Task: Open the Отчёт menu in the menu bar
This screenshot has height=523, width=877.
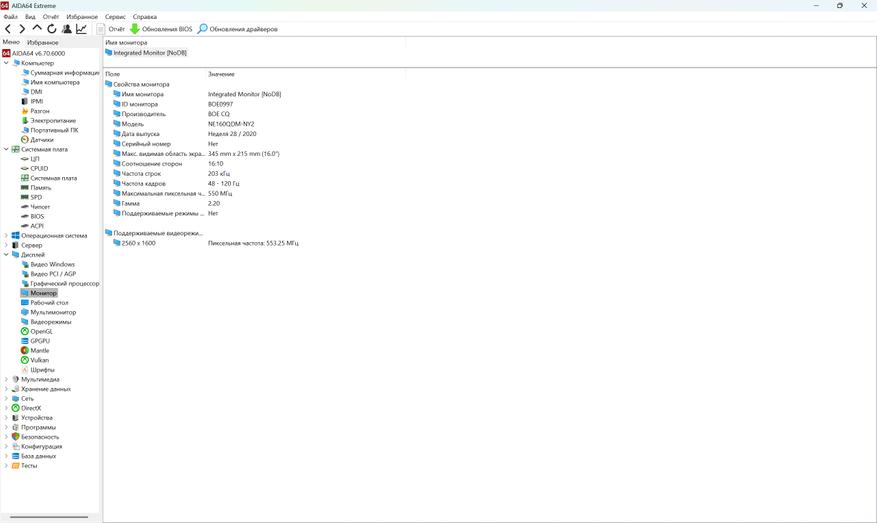Action: click(x=50, y=17)
